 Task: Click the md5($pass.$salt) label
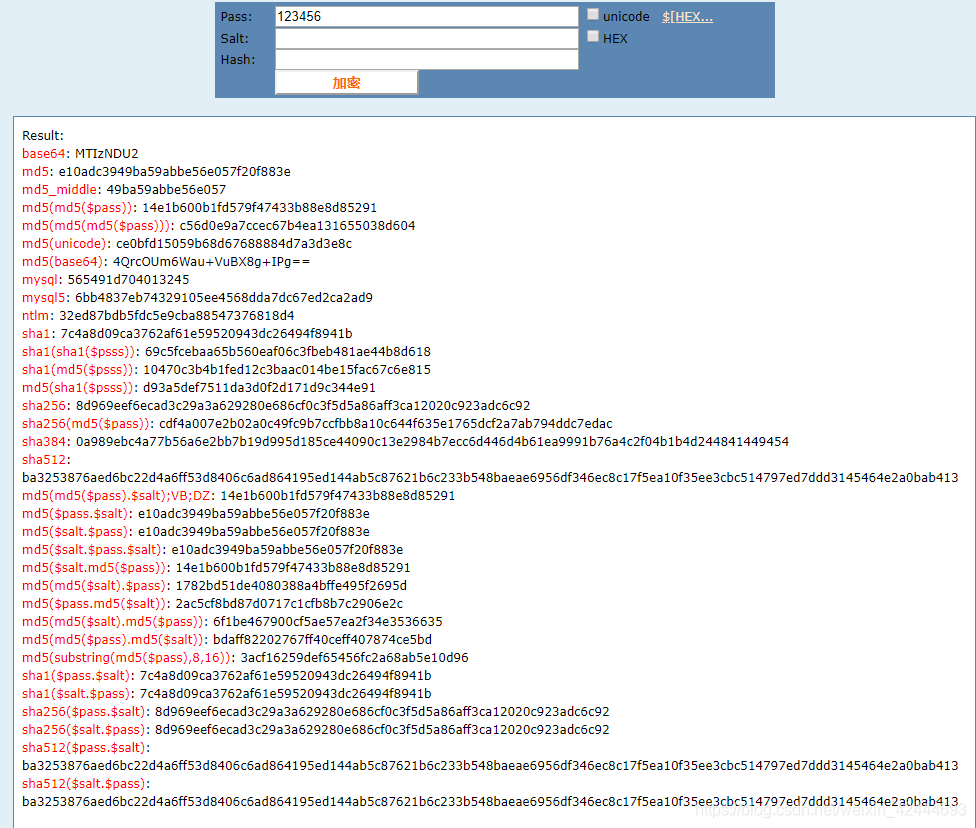click(x=76, y=515)
